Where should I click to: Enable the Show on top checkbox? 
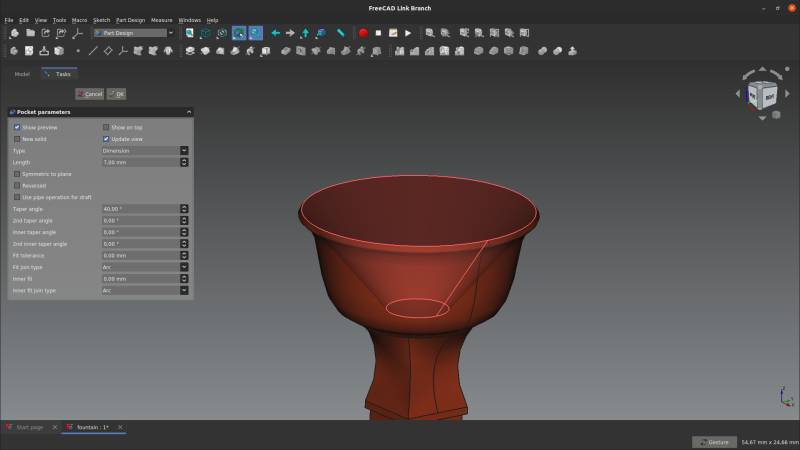(x=106, y=127)
